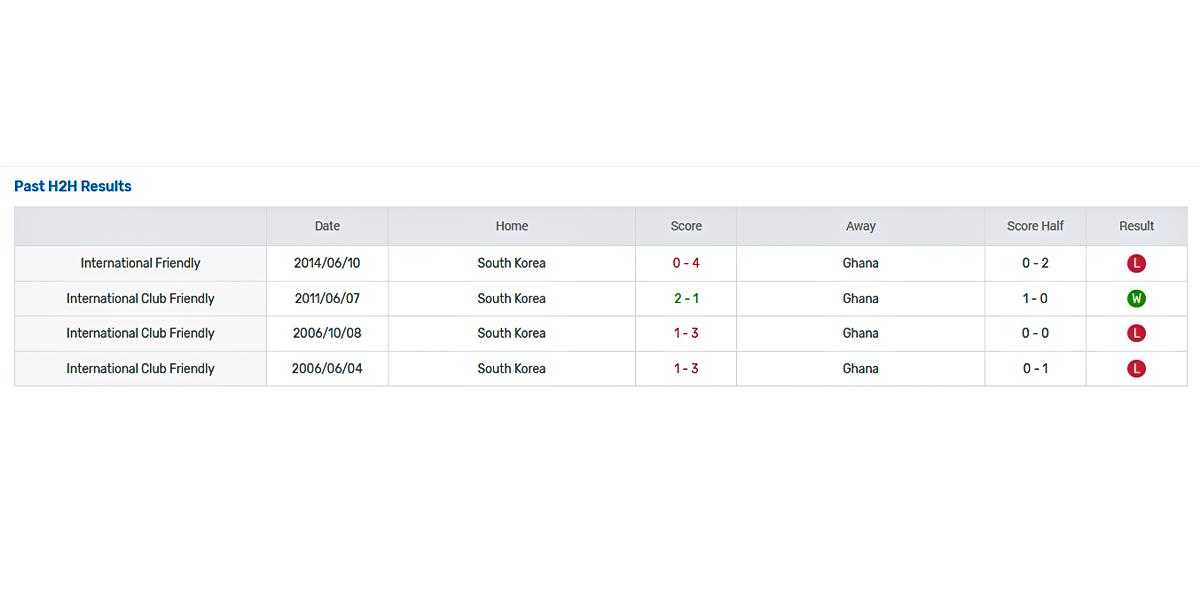Screen dimensions: 1200x600
Task: Click the Score column header
Action: pyautogui.click(x=686, y=226)
